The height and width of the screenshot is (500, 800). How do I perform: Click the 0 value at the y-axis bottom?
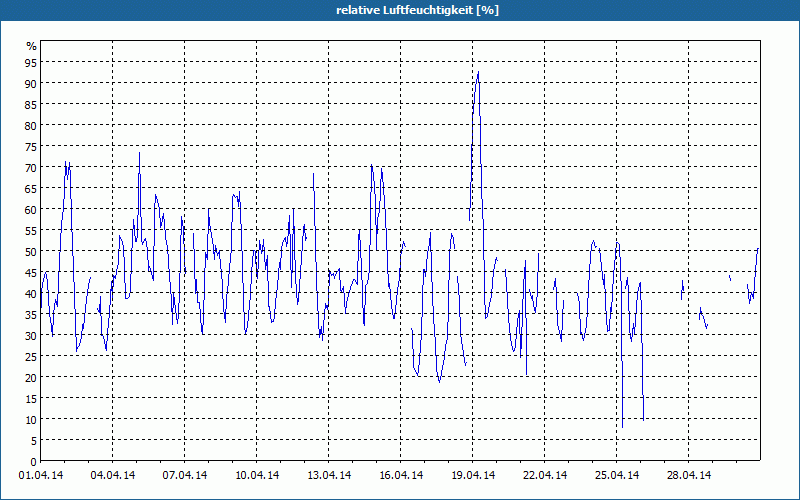(x=33, y=461)
